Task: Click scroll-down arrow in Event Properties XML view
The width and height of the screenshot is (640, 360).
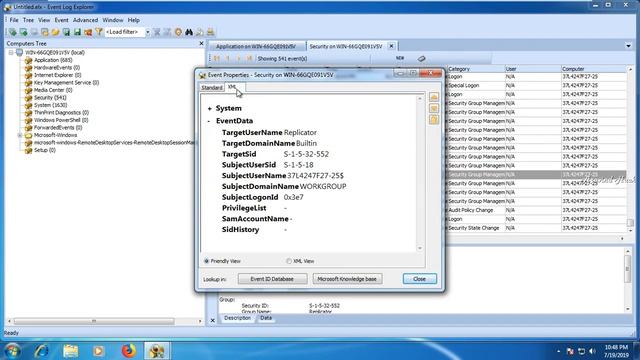Action: (420, 248)
